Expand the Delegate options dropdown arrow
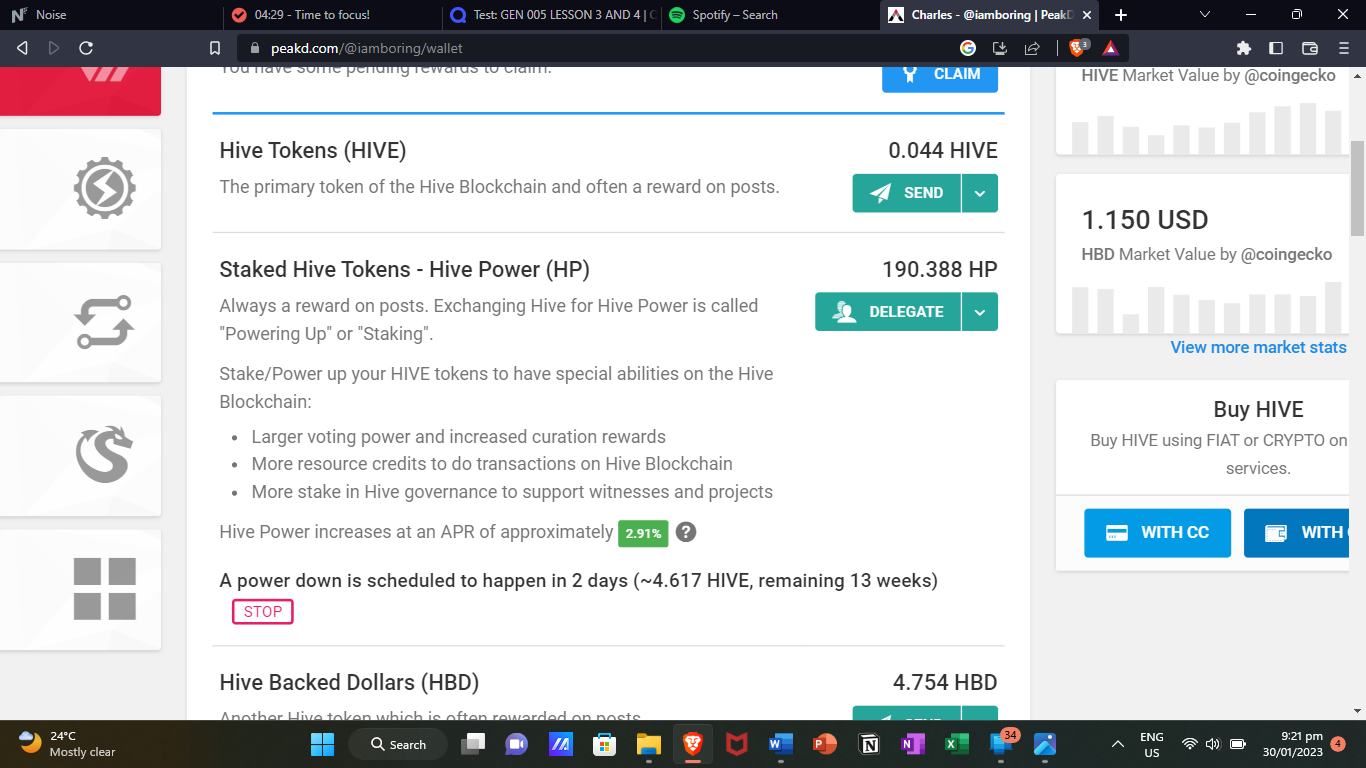The width and height of the screenshot is (1366, 768). coord(980,312)
